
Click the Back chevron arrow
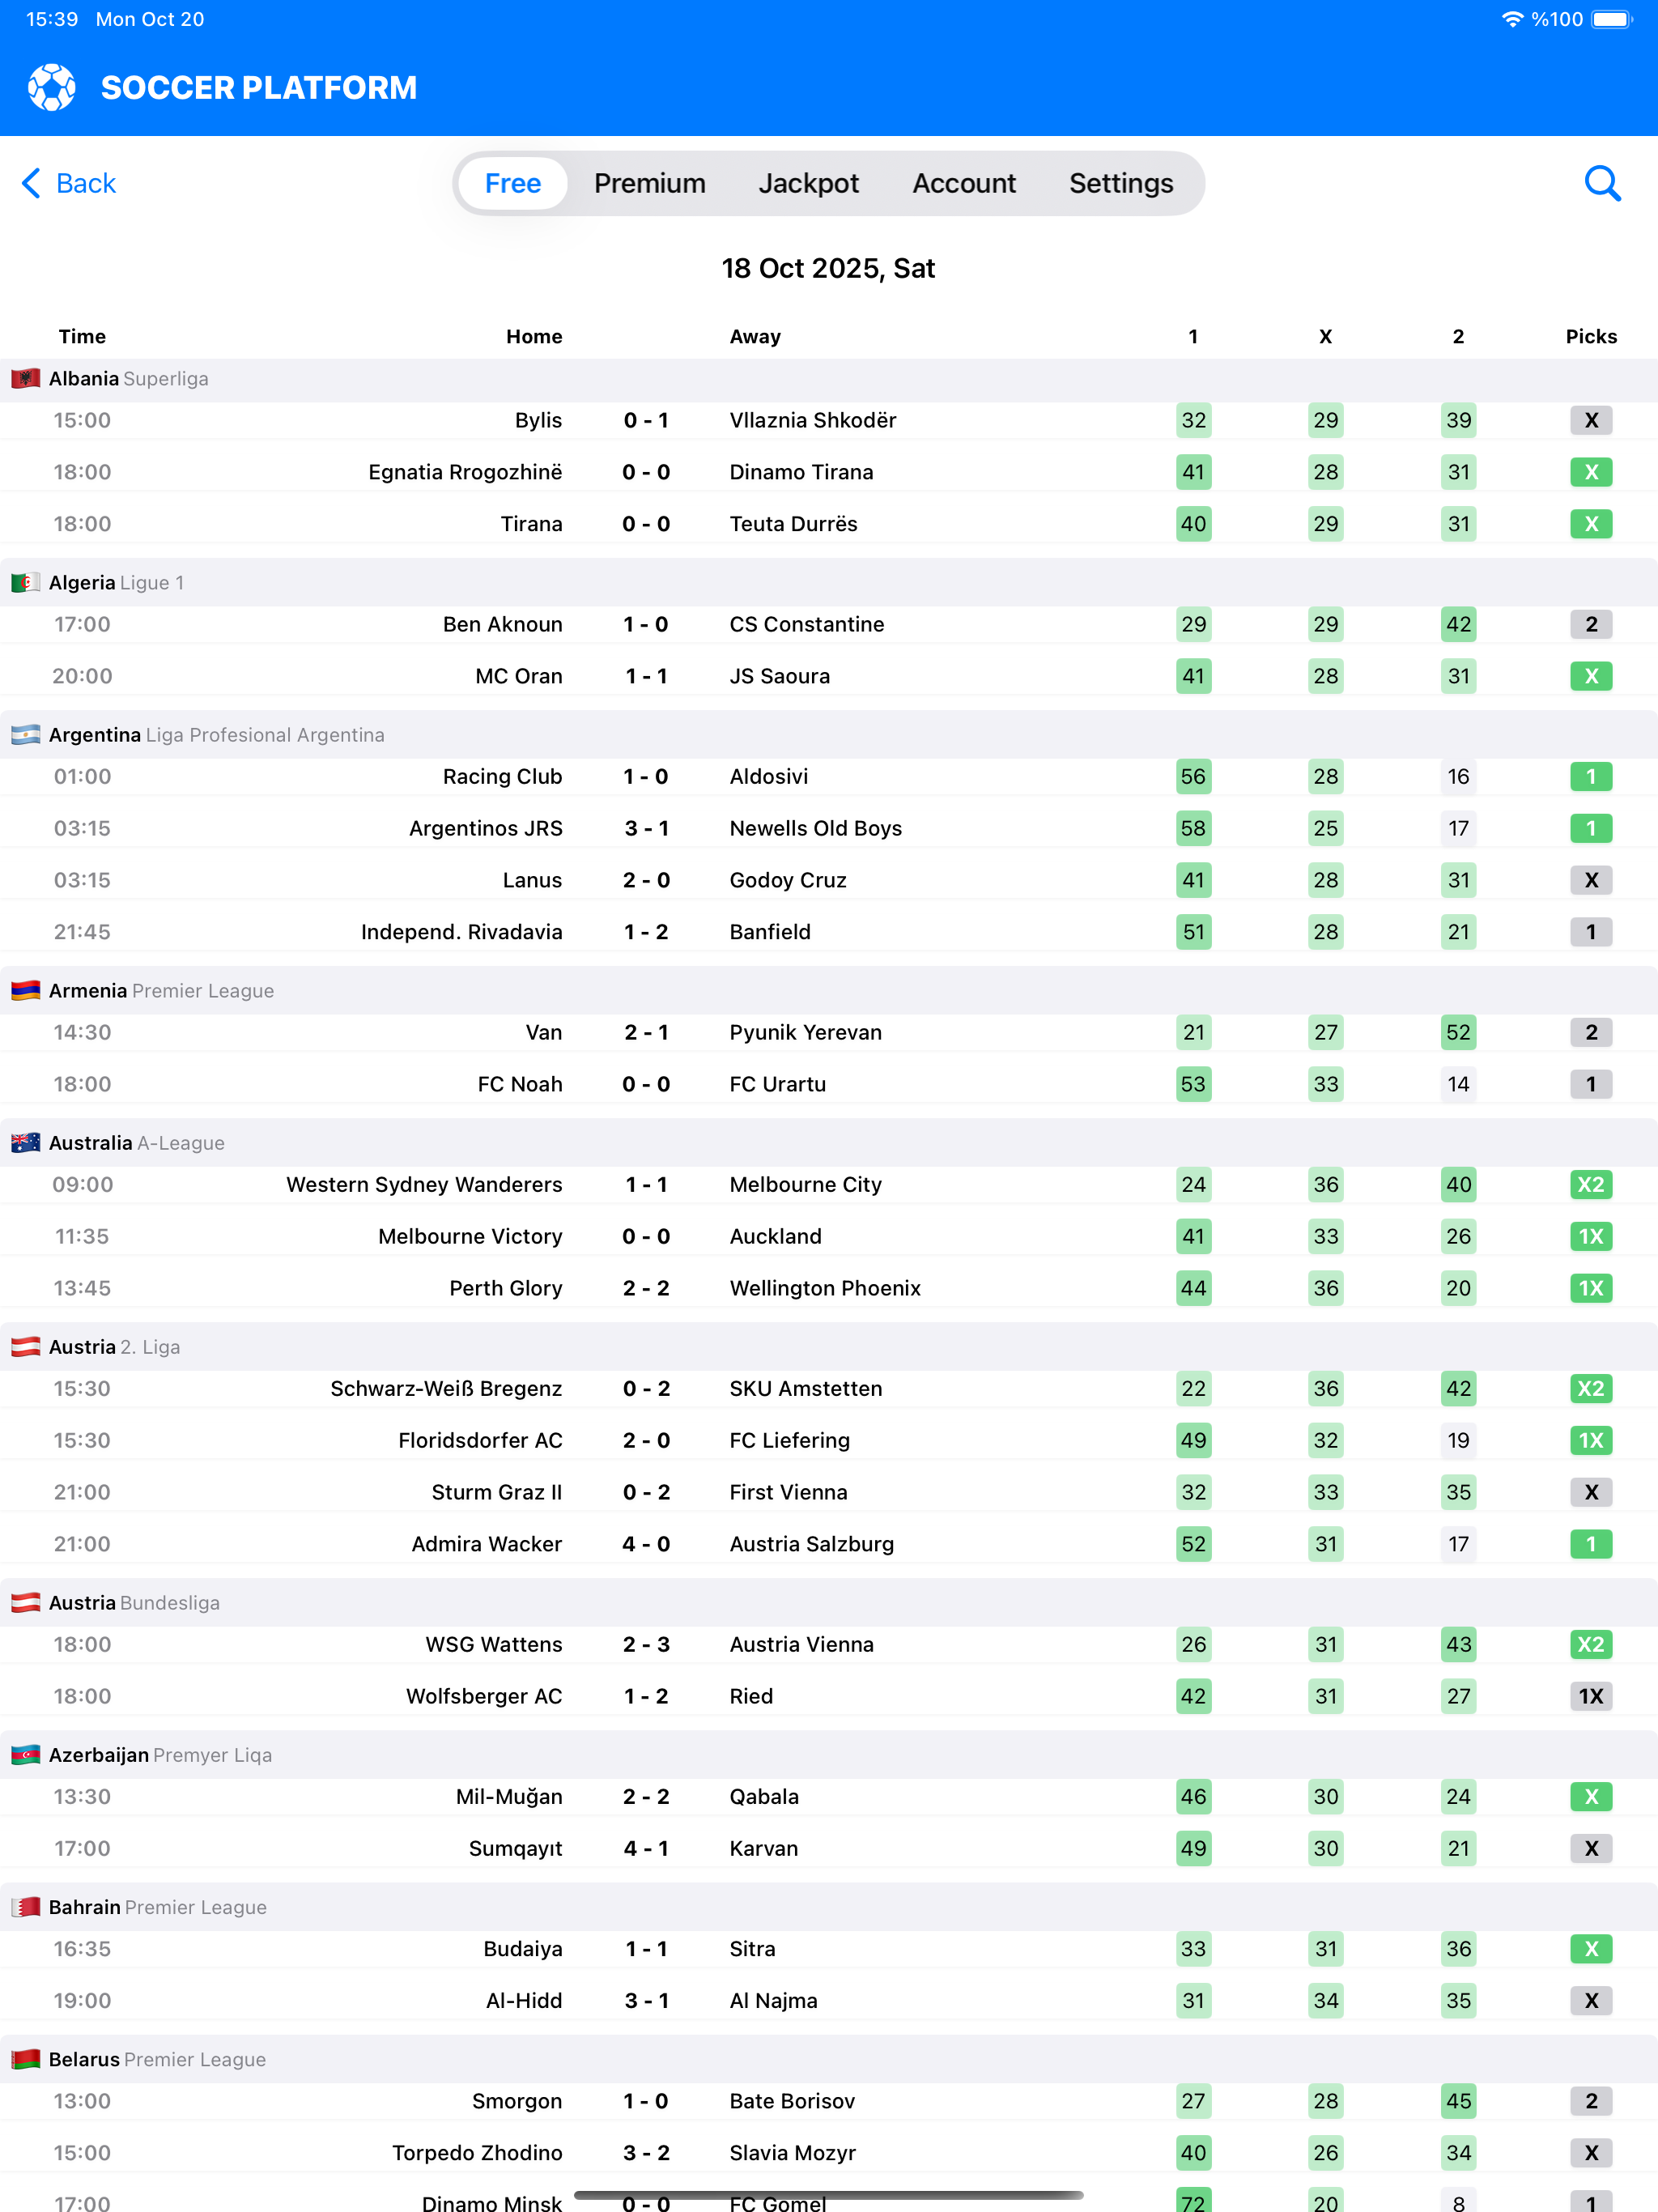(31, 183)
